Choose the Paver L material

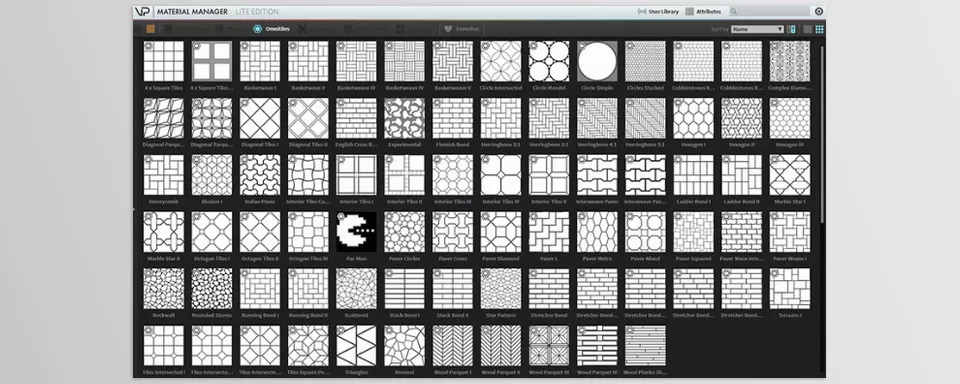pyautogui.click(x=549, y=232)
